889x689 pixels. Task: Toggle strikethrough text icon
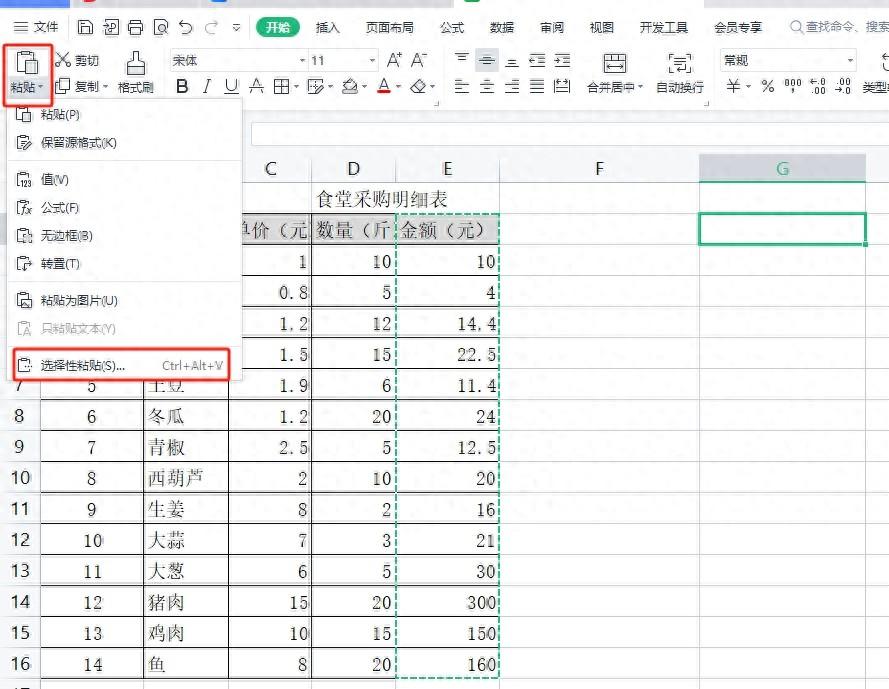point(256,86)
